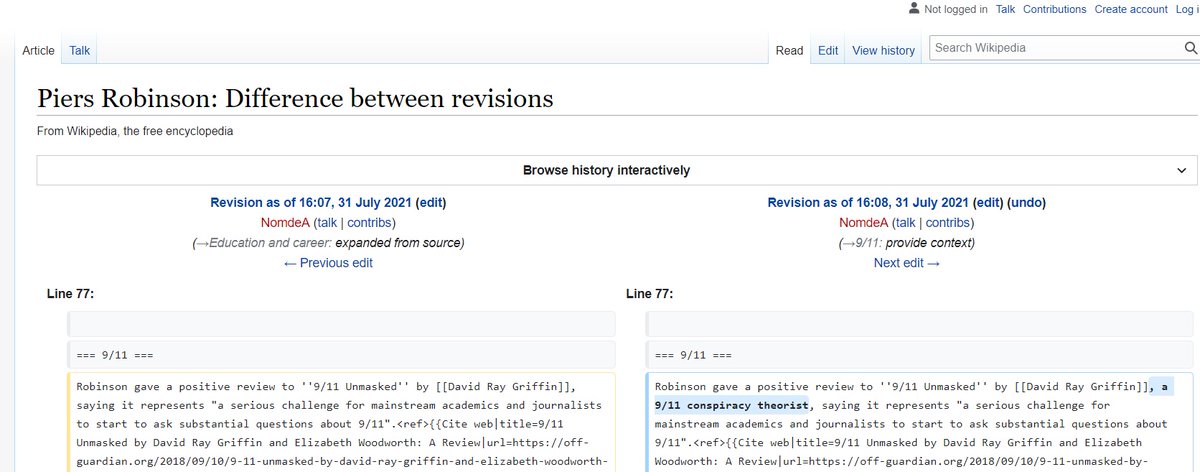Go to Next edit
The image size is (1200, 472).
(x=907, y=262)
